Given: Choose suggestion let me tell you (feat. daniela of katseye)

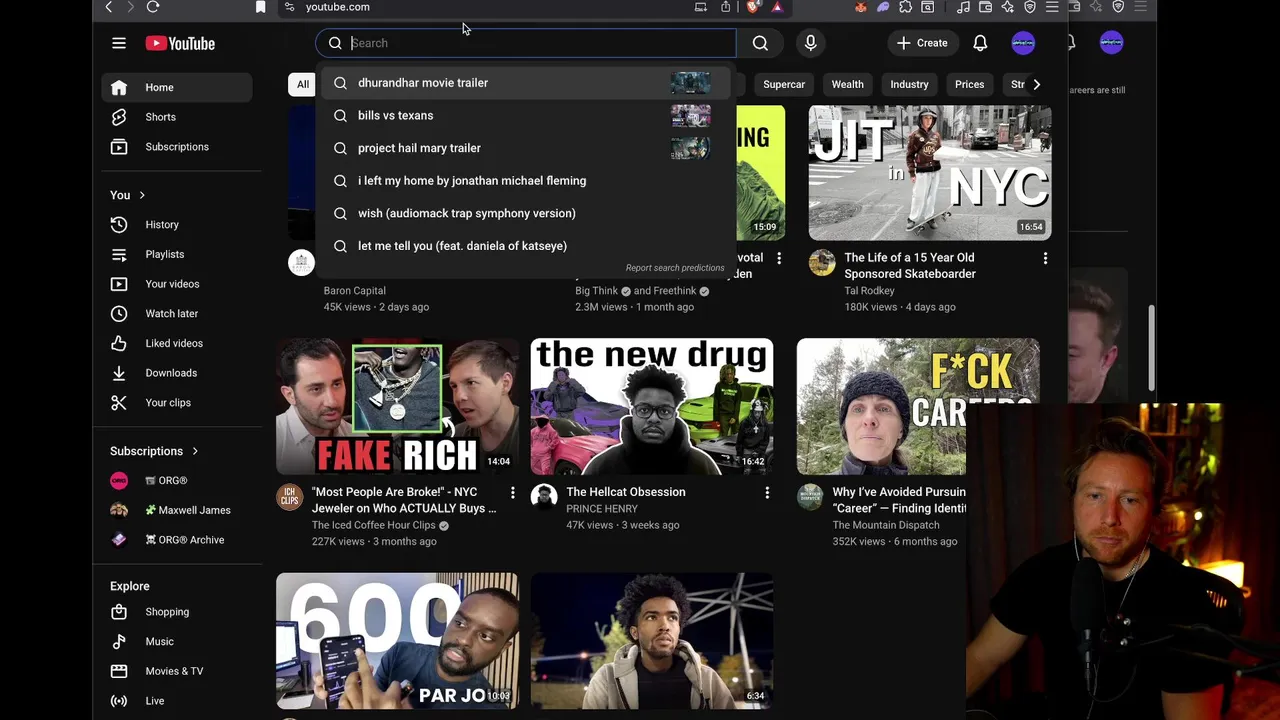Looking at the screenshot, I should (526, 246).
